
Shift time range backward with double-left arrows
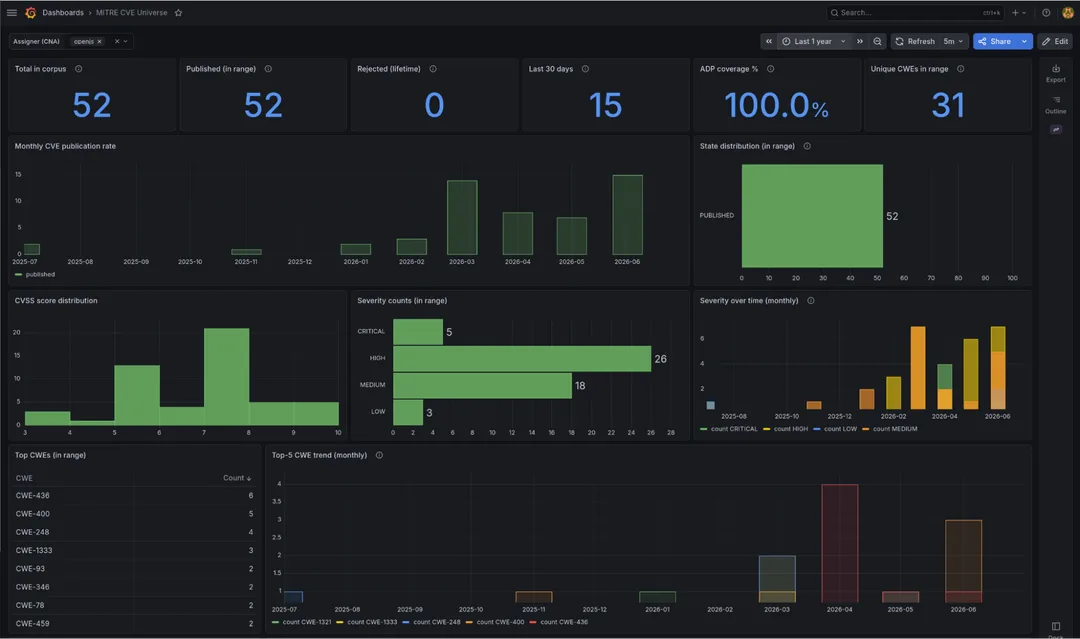[x=769, y=41]
